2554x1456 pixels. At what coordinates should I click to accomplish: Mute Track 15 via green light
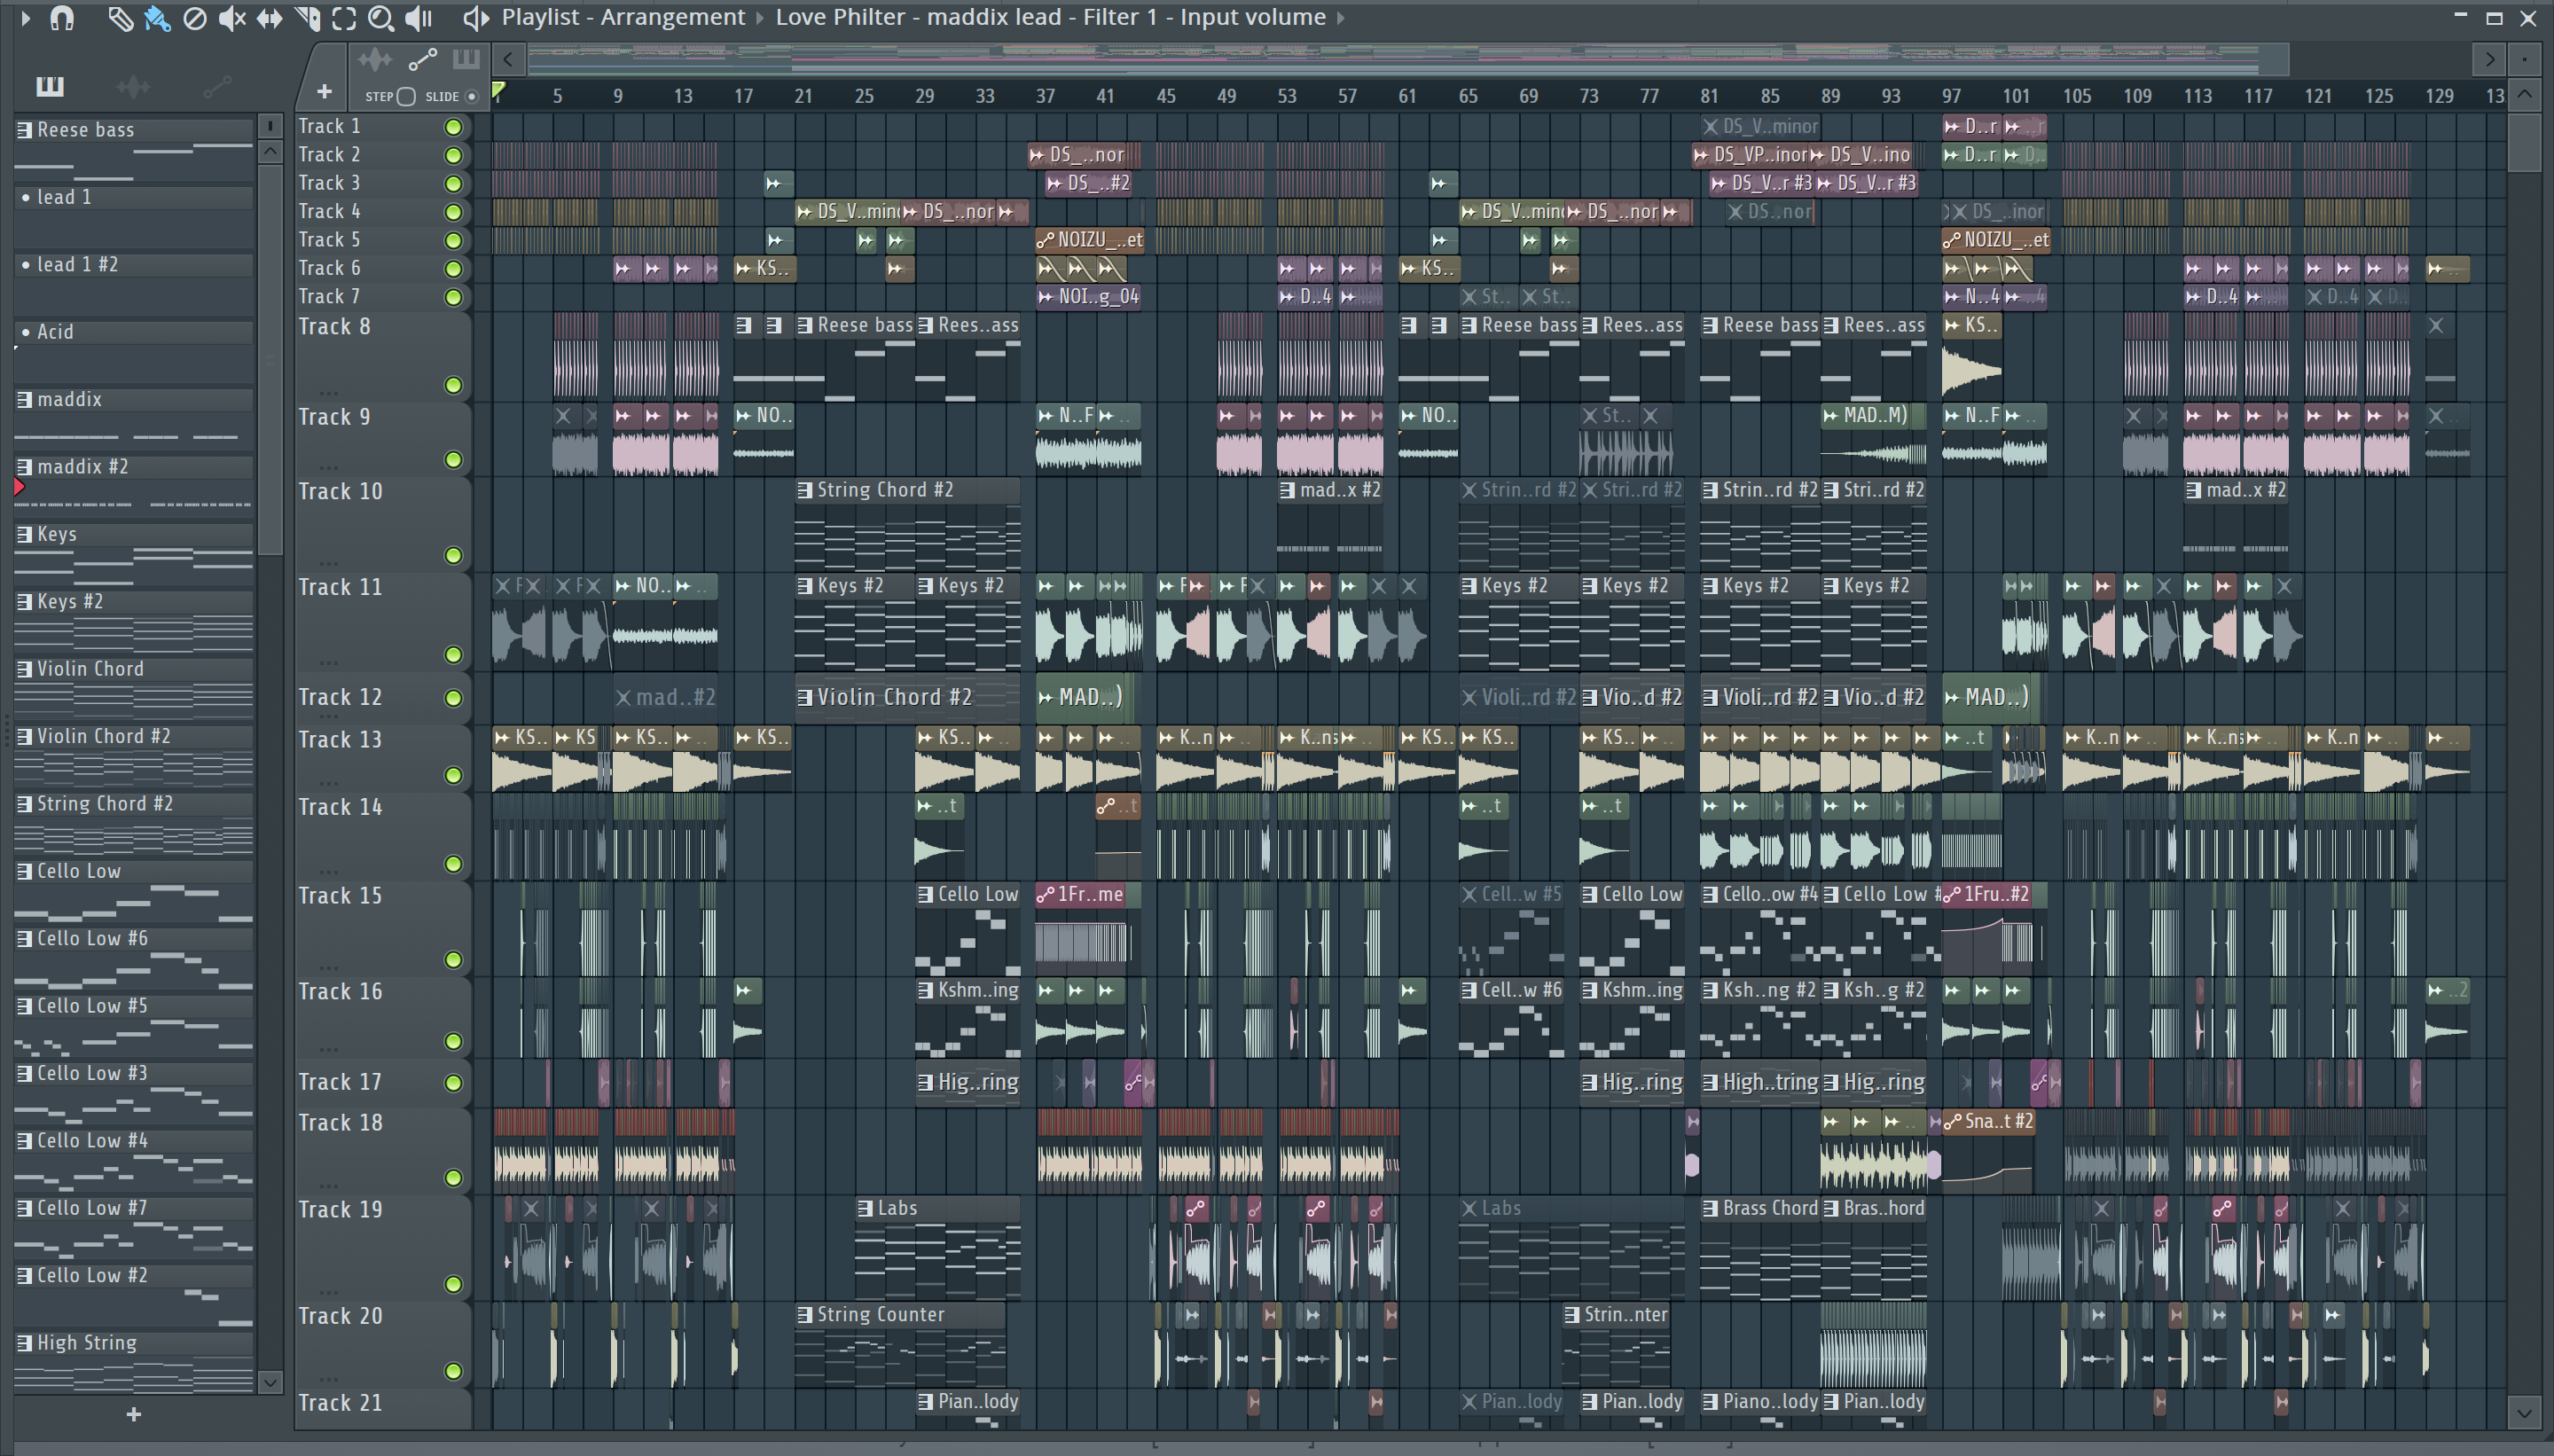pos(453,960)
